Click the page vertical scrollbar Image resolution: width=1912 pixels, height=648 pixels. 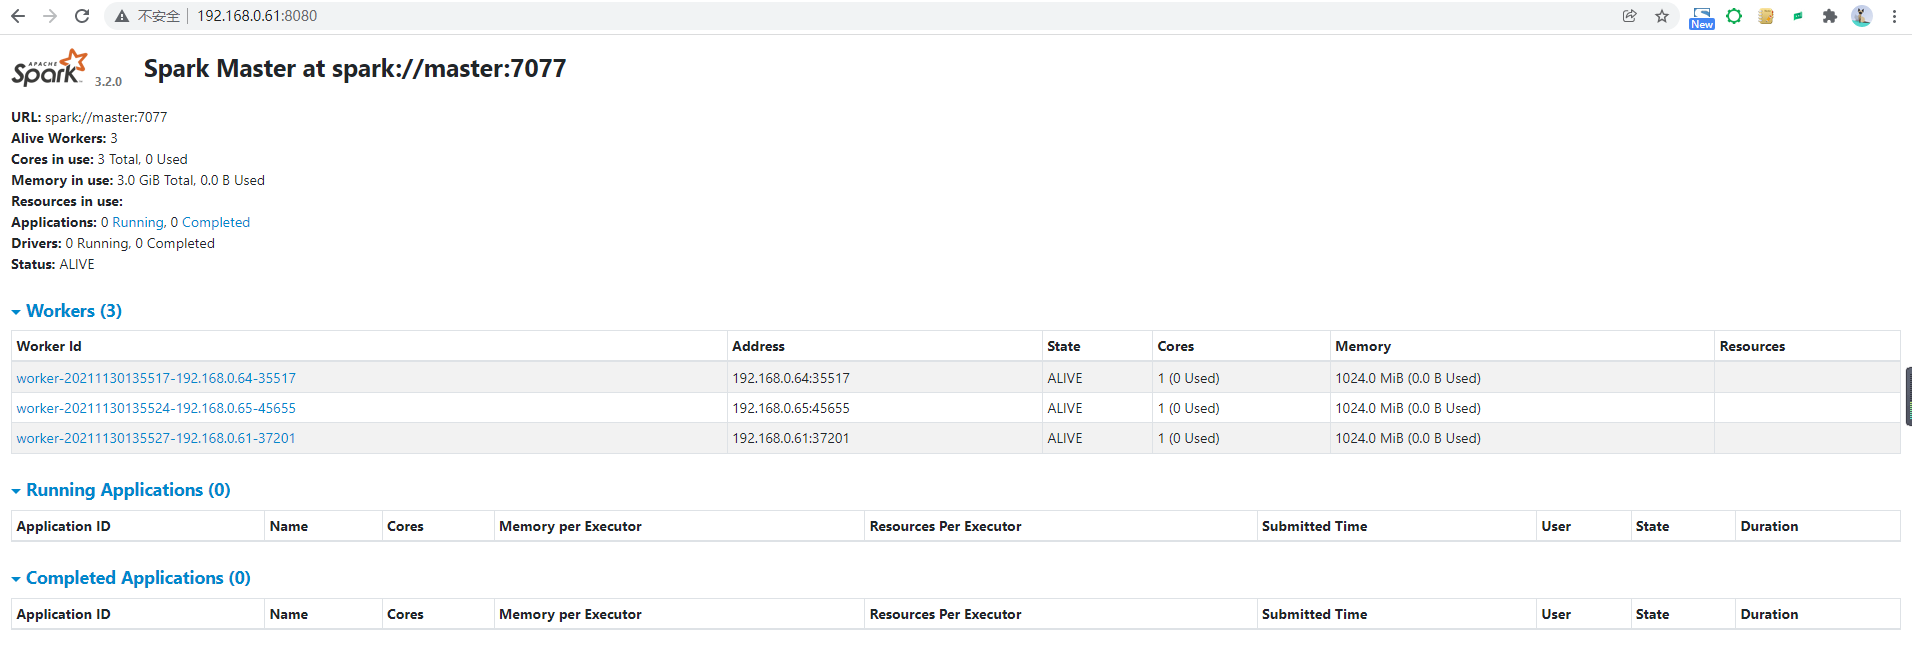1908,396
